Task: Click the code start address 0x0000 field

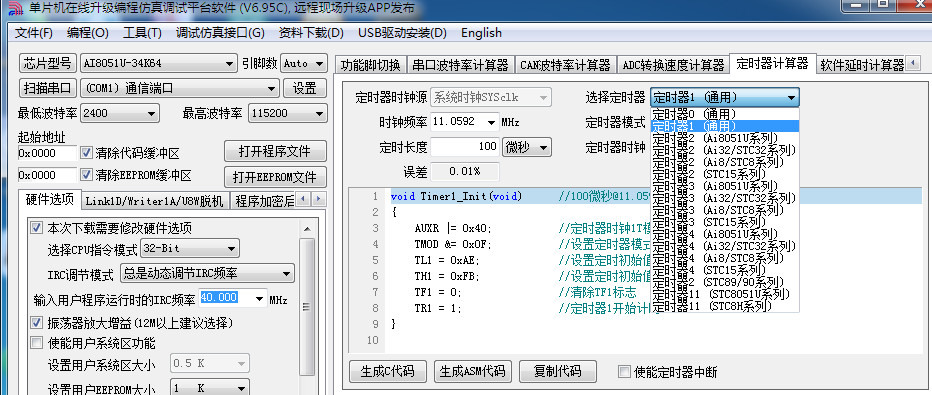Action: 48,153
